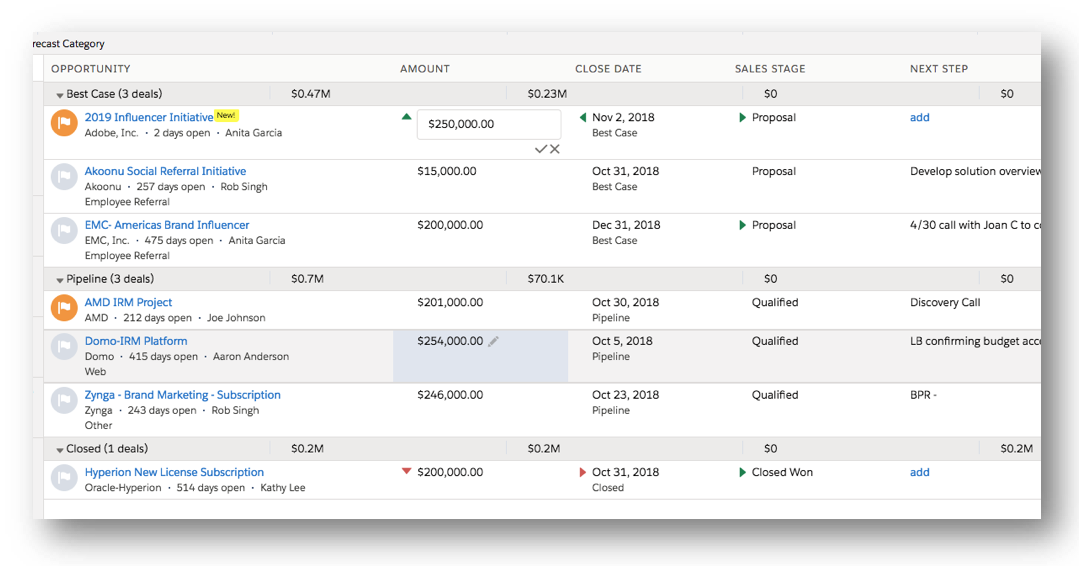Open AMD IRM Project opportunity

pos(128,302)
